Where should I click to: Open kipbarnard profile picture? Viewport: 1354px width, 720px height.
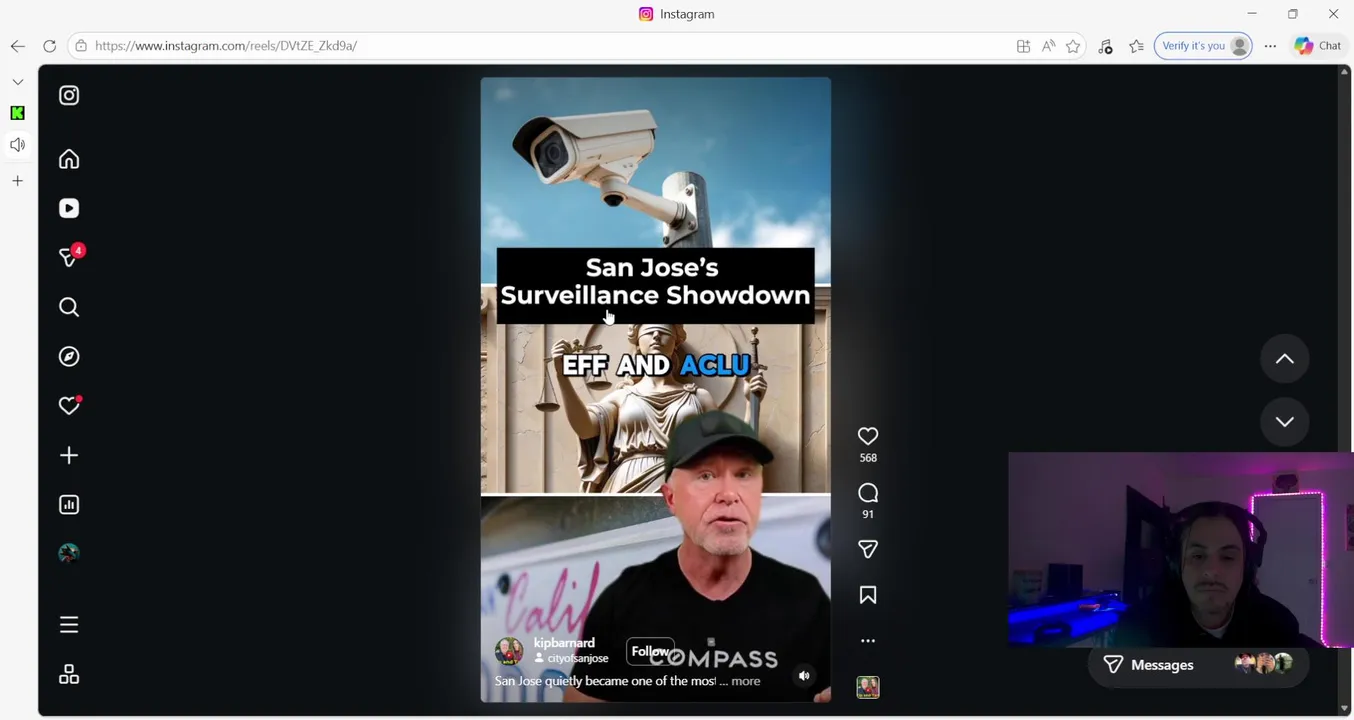[x=509, y=651]
